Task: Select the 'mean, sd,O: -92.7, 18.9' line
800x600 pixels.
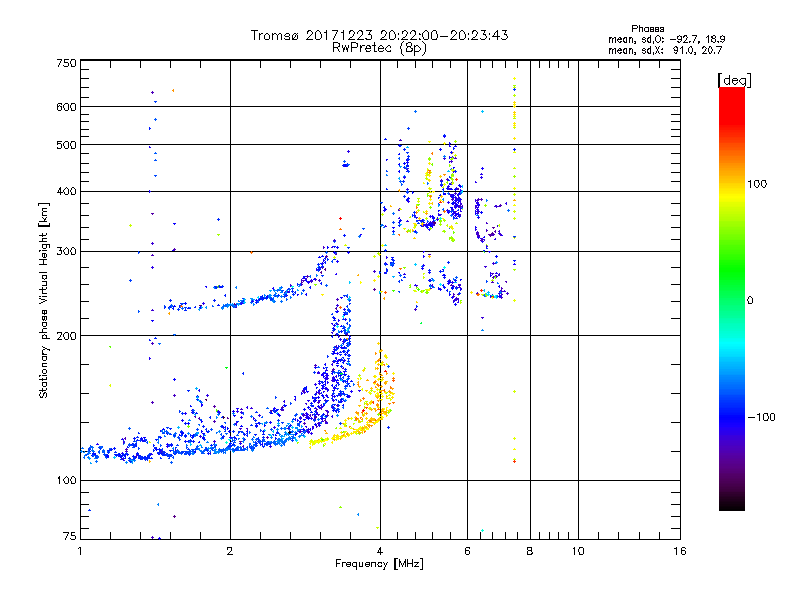Action: 666,39
